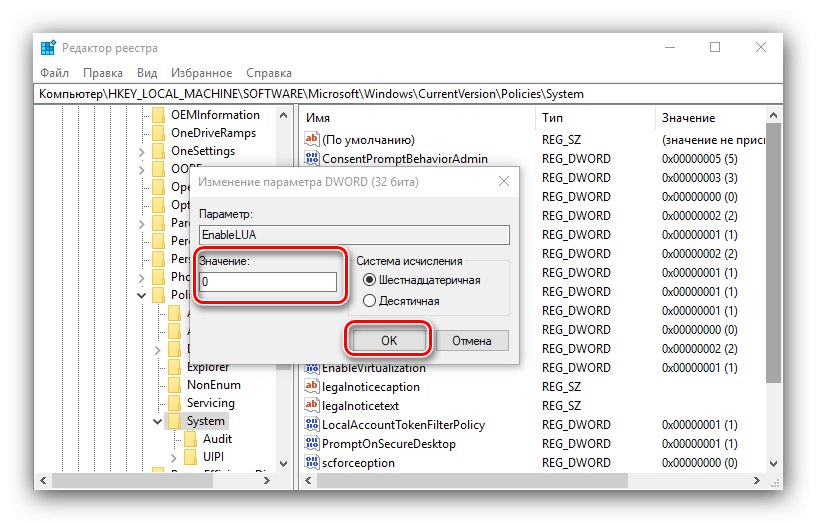Click the OneSettings folder icon
This screenshot has height=523, width=816.
tap(158, 151)
